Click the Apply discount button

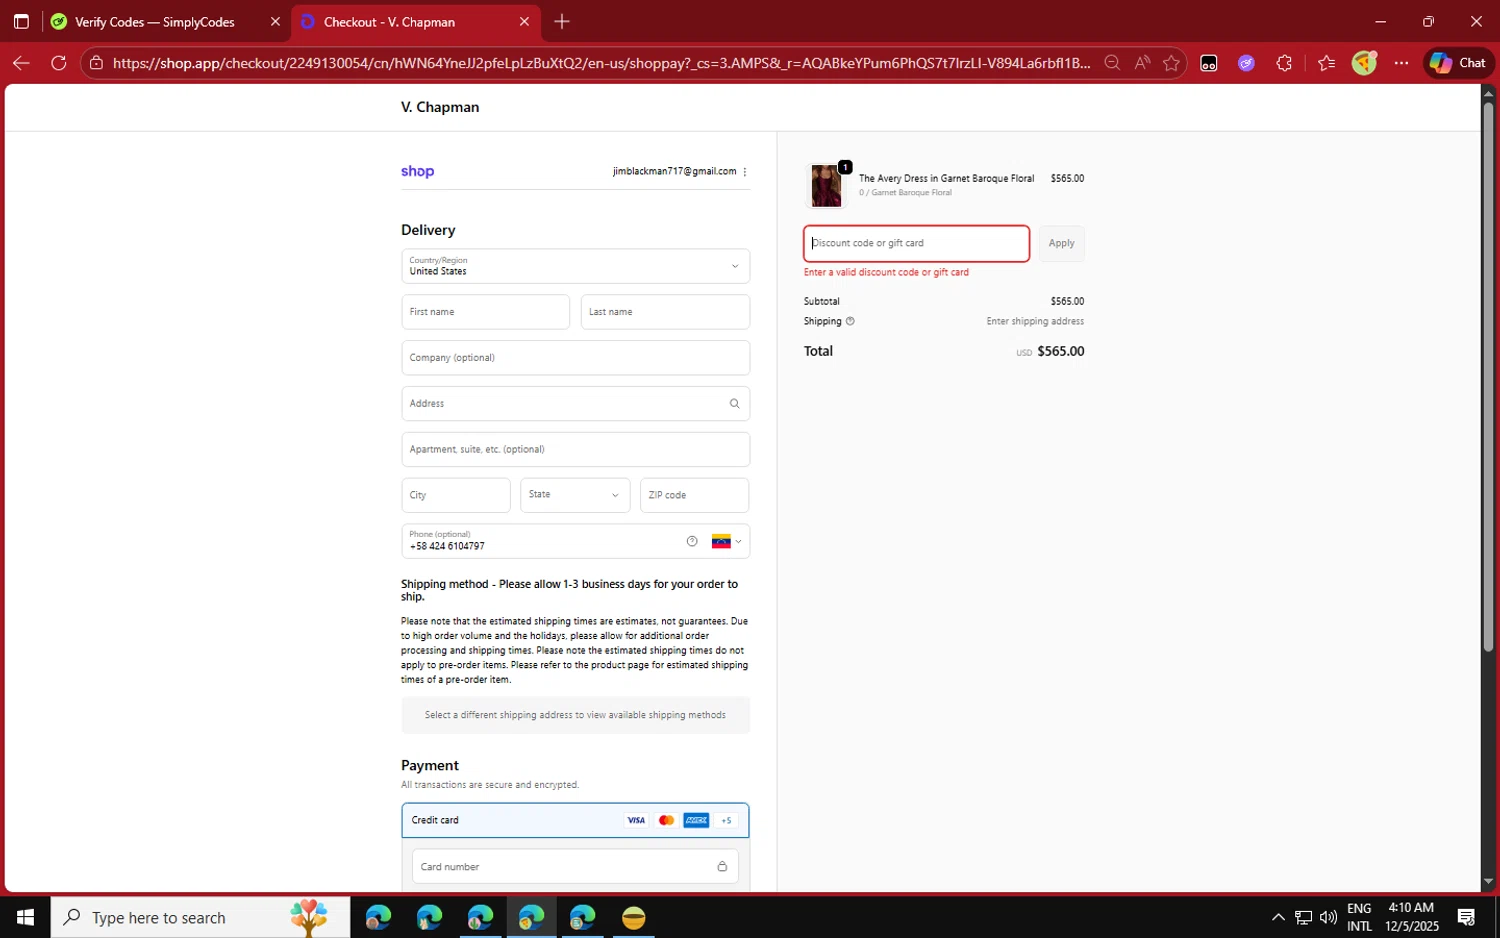click(1061, 243)
